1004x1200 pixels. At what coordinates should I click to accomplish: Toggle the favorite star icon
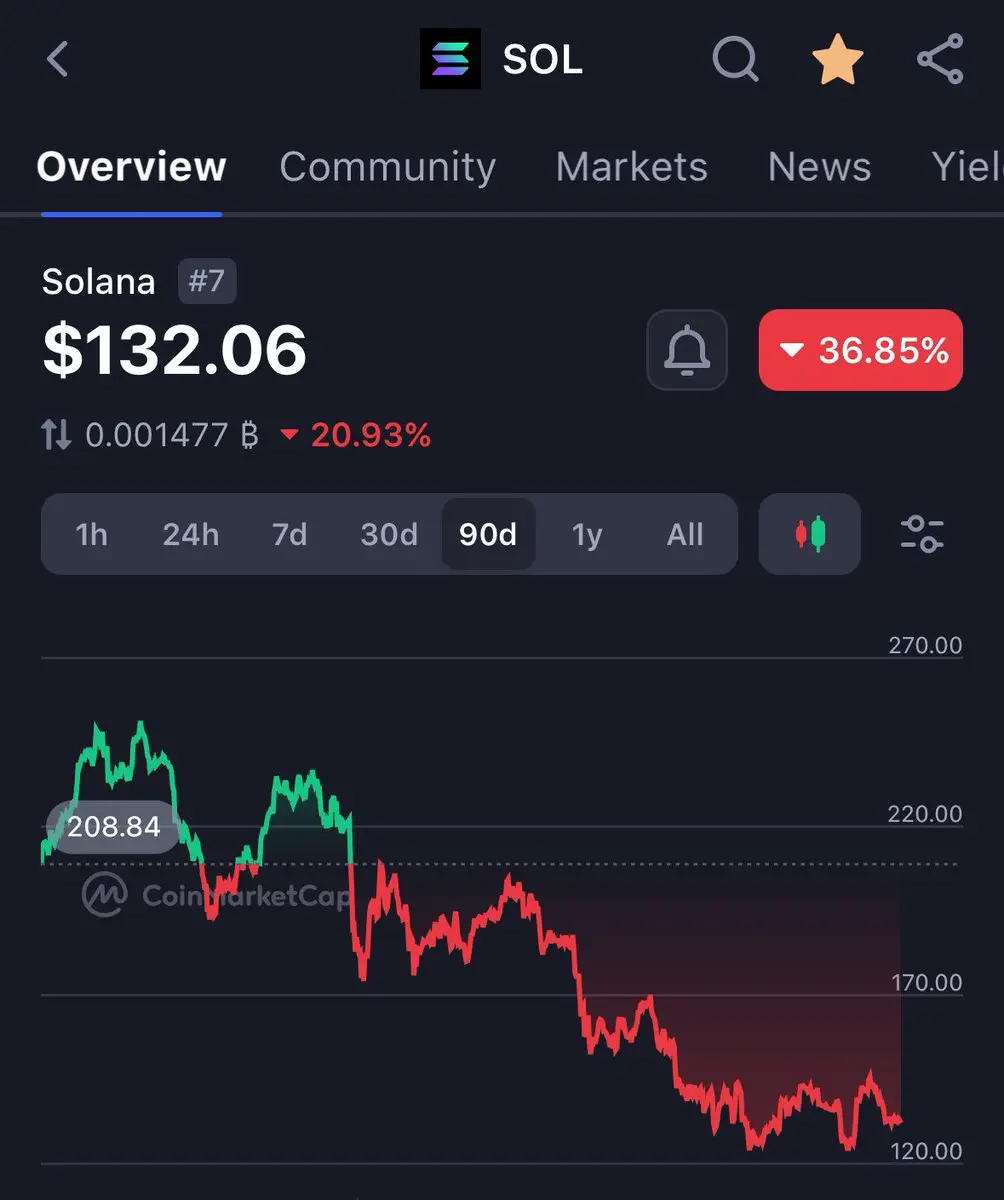[838, 59]
